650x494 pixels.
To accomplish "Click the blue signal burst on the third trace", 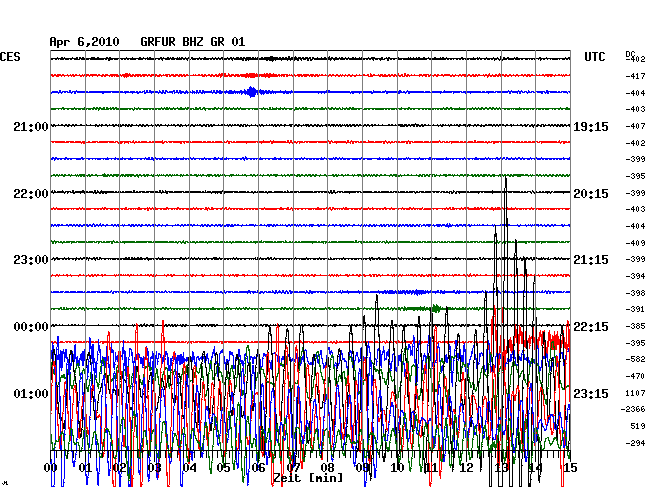I will (251, 92).
